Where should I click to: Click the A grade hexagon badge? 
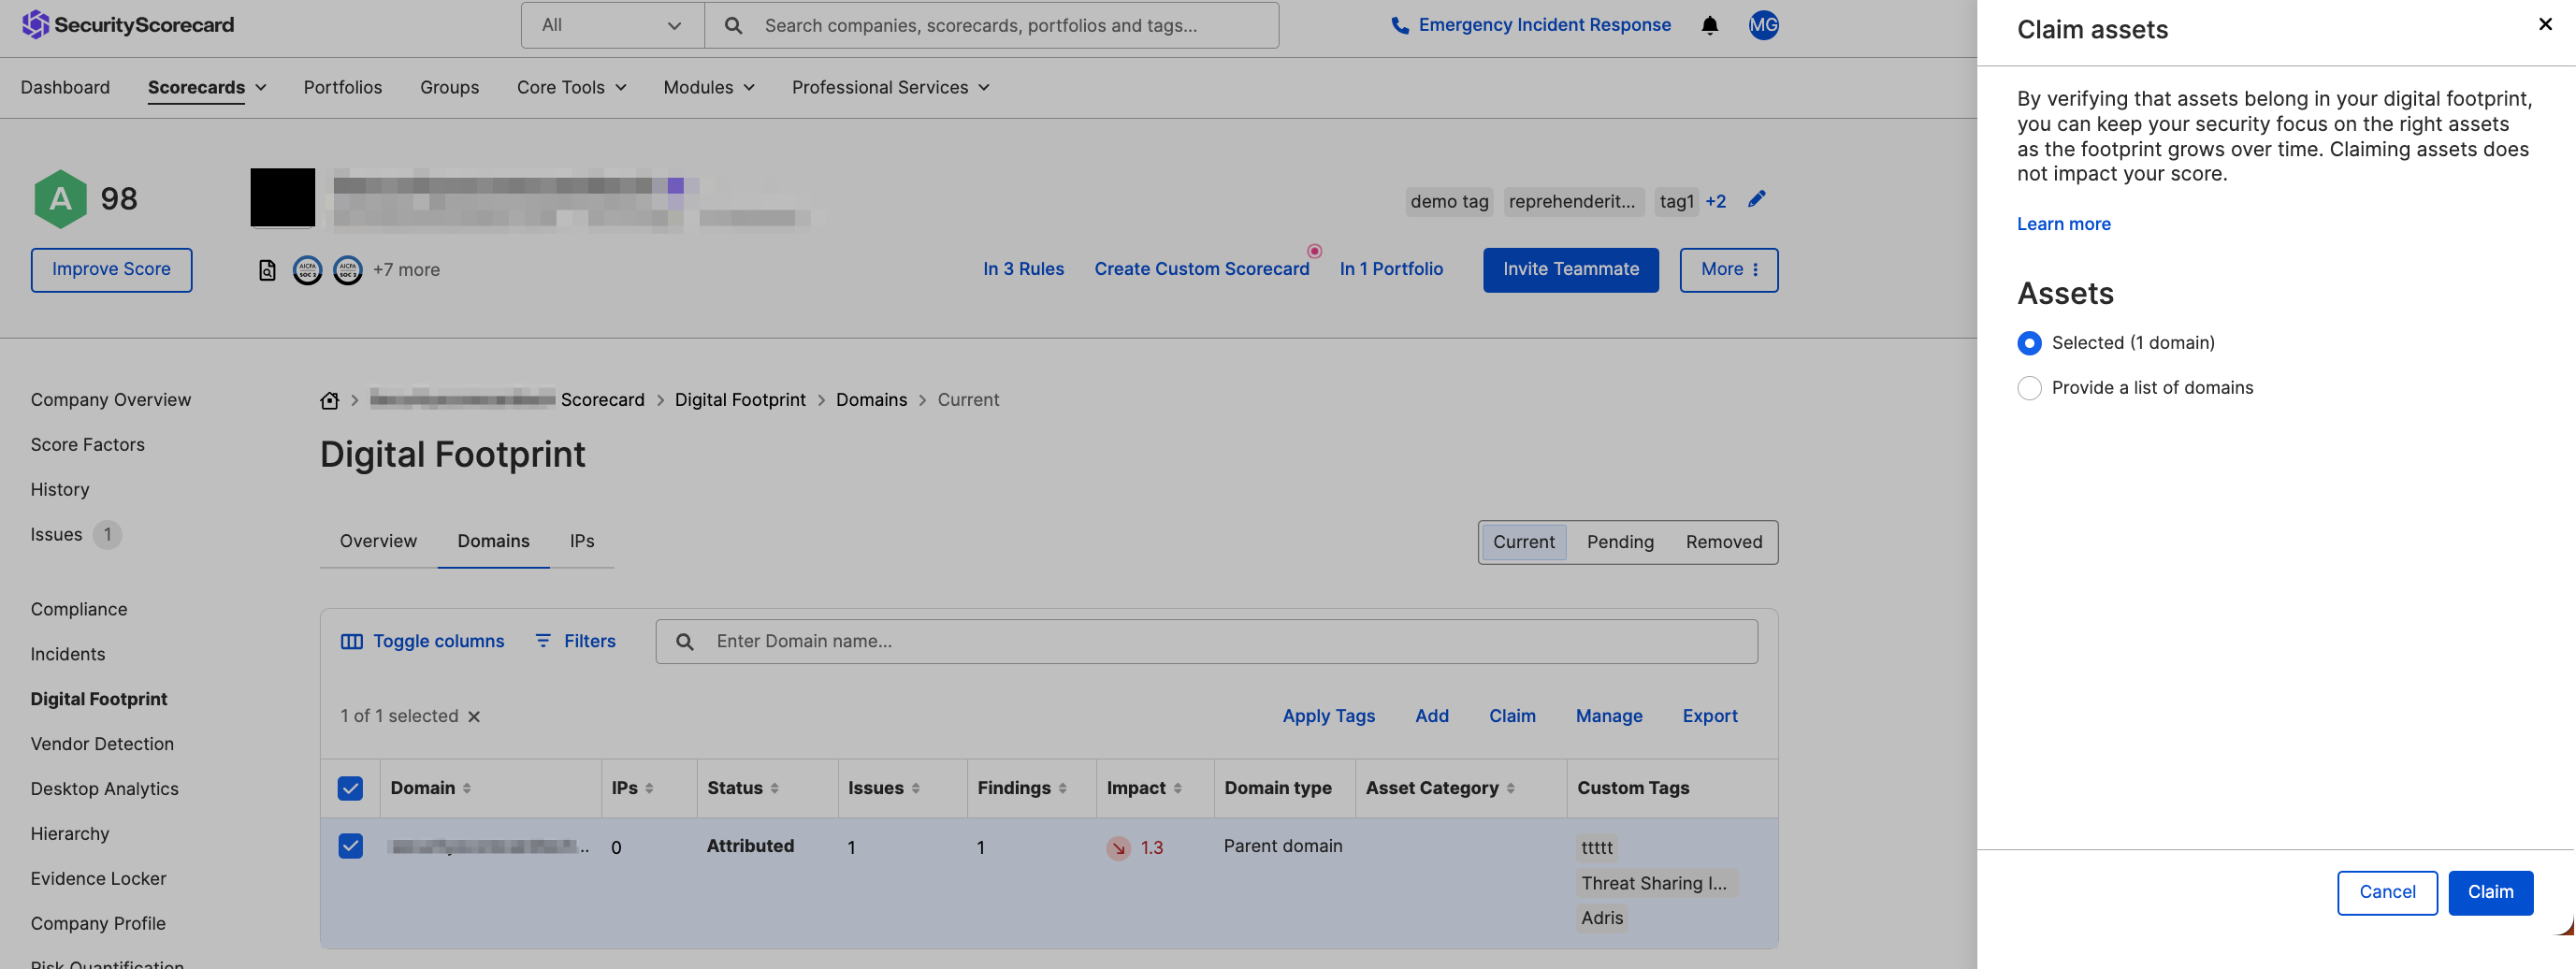pos(61,198)
